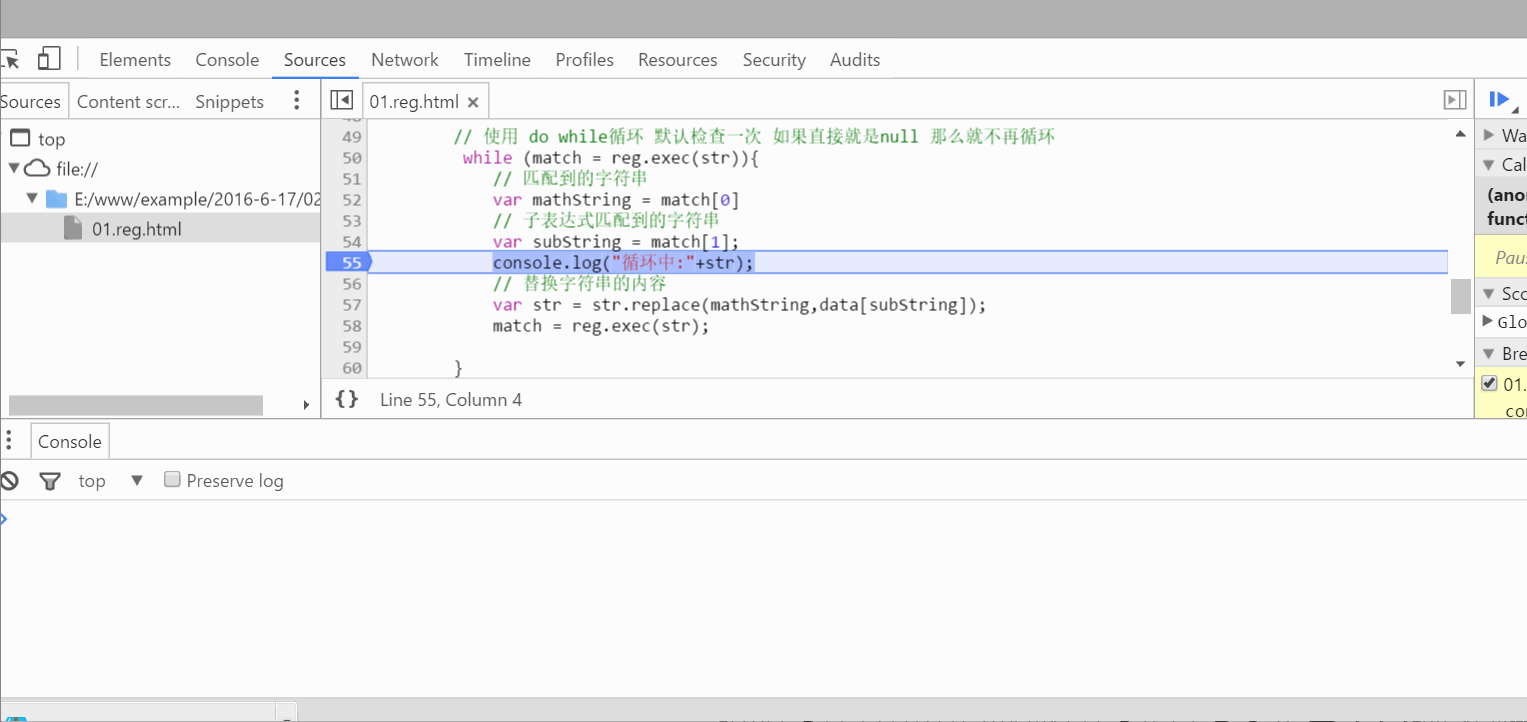Click the pretty print braces icon

[x=347, y=399]
